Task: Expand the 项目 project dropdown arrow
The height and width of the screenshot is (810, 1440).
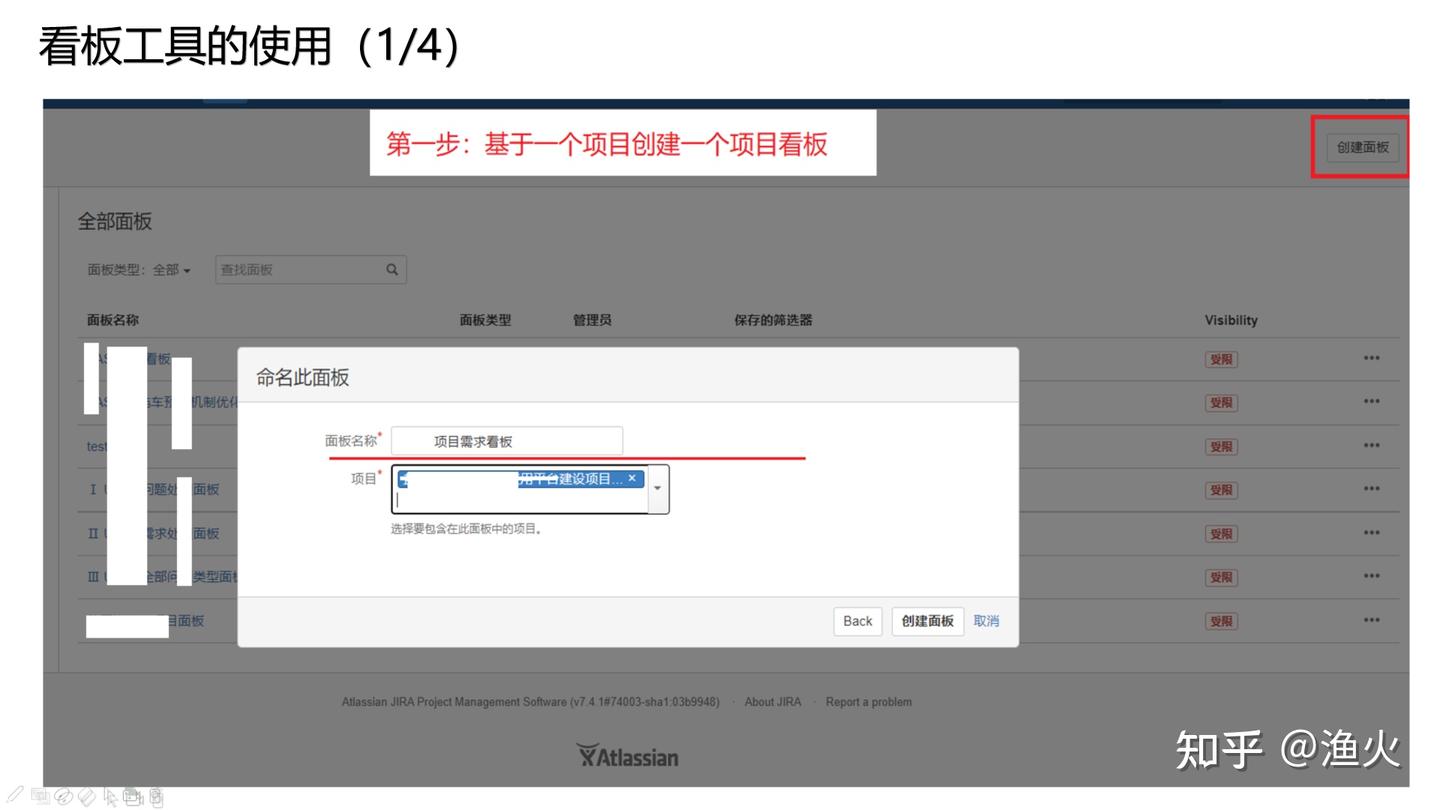Action: [657, 489]
